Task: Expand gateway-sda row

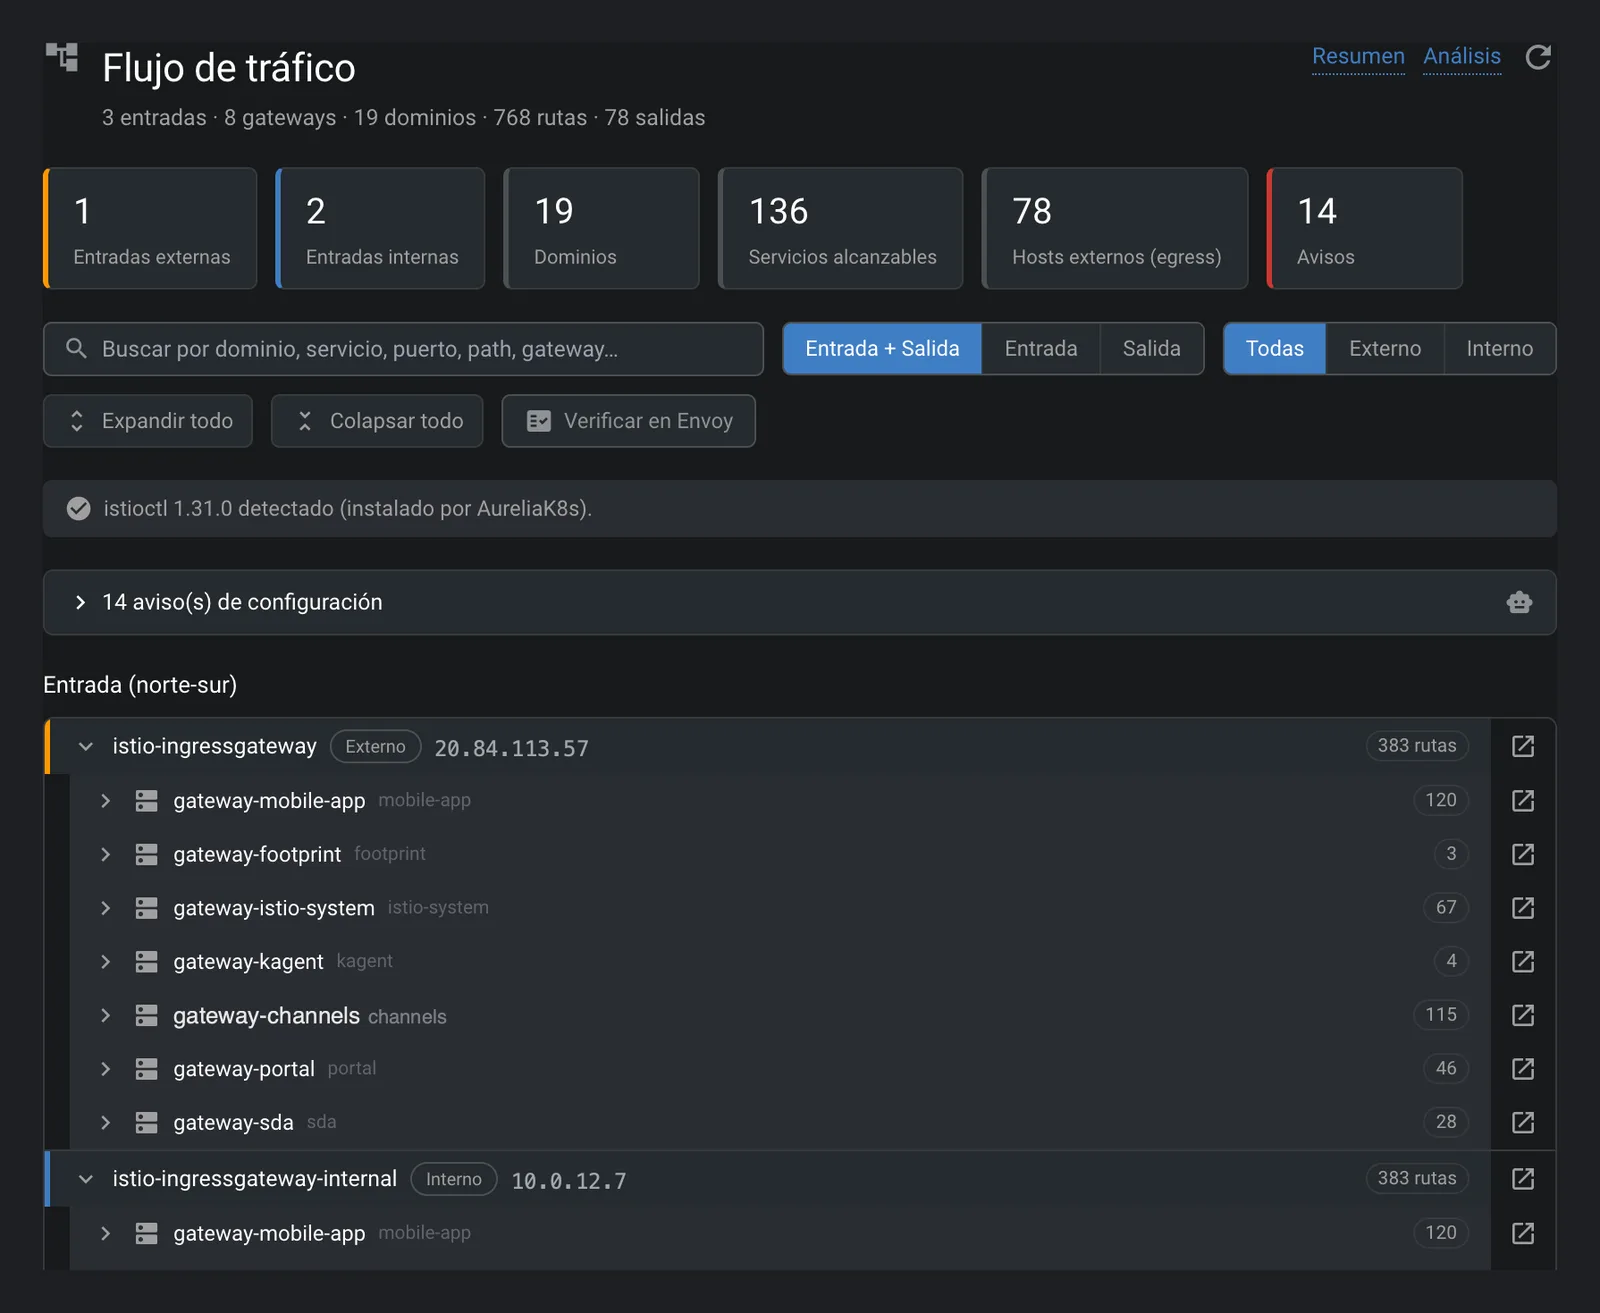Action: 105,1123
